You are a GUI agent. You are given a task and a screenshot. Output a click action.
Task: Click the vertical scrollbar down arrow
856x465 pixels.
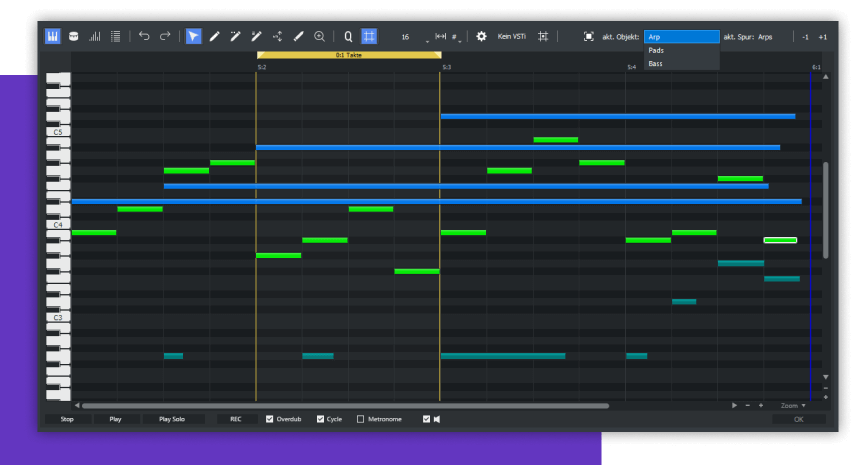(x=825, y=377)
